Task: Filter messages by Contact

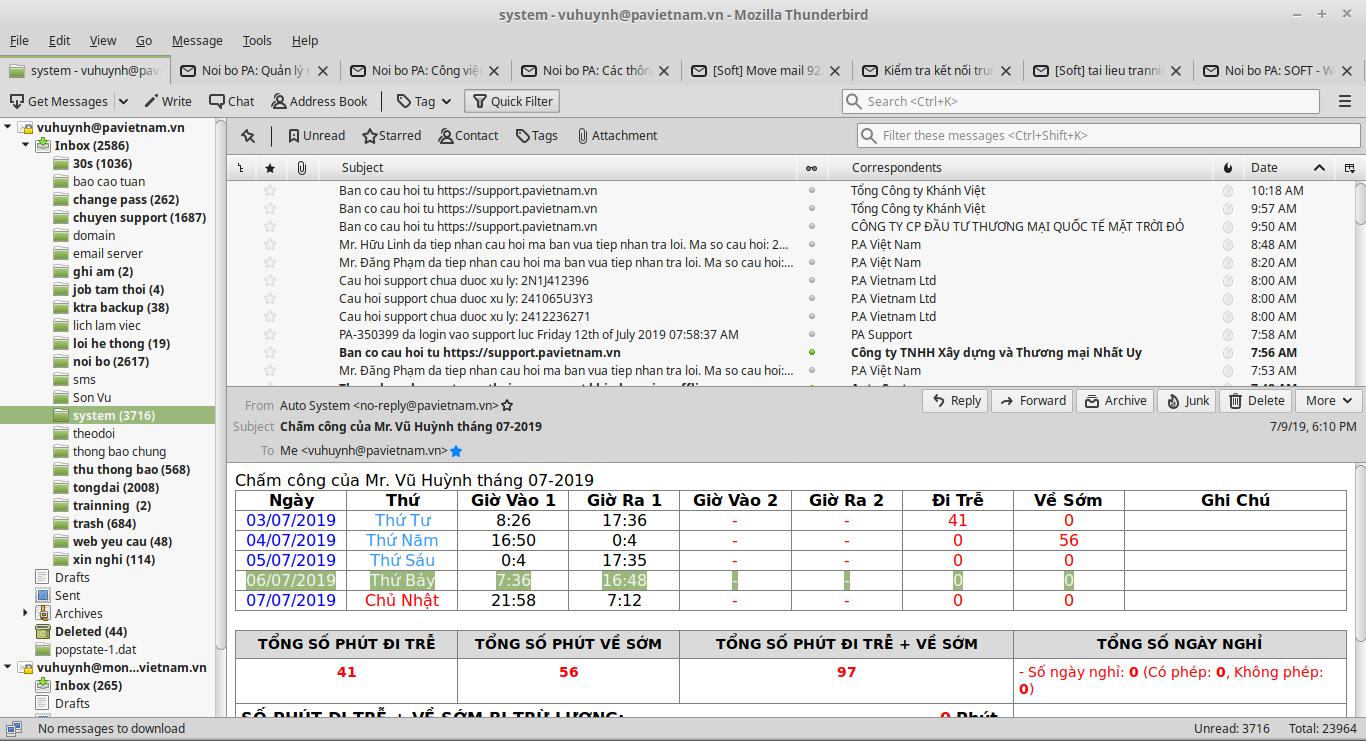Action: (468, 136)
